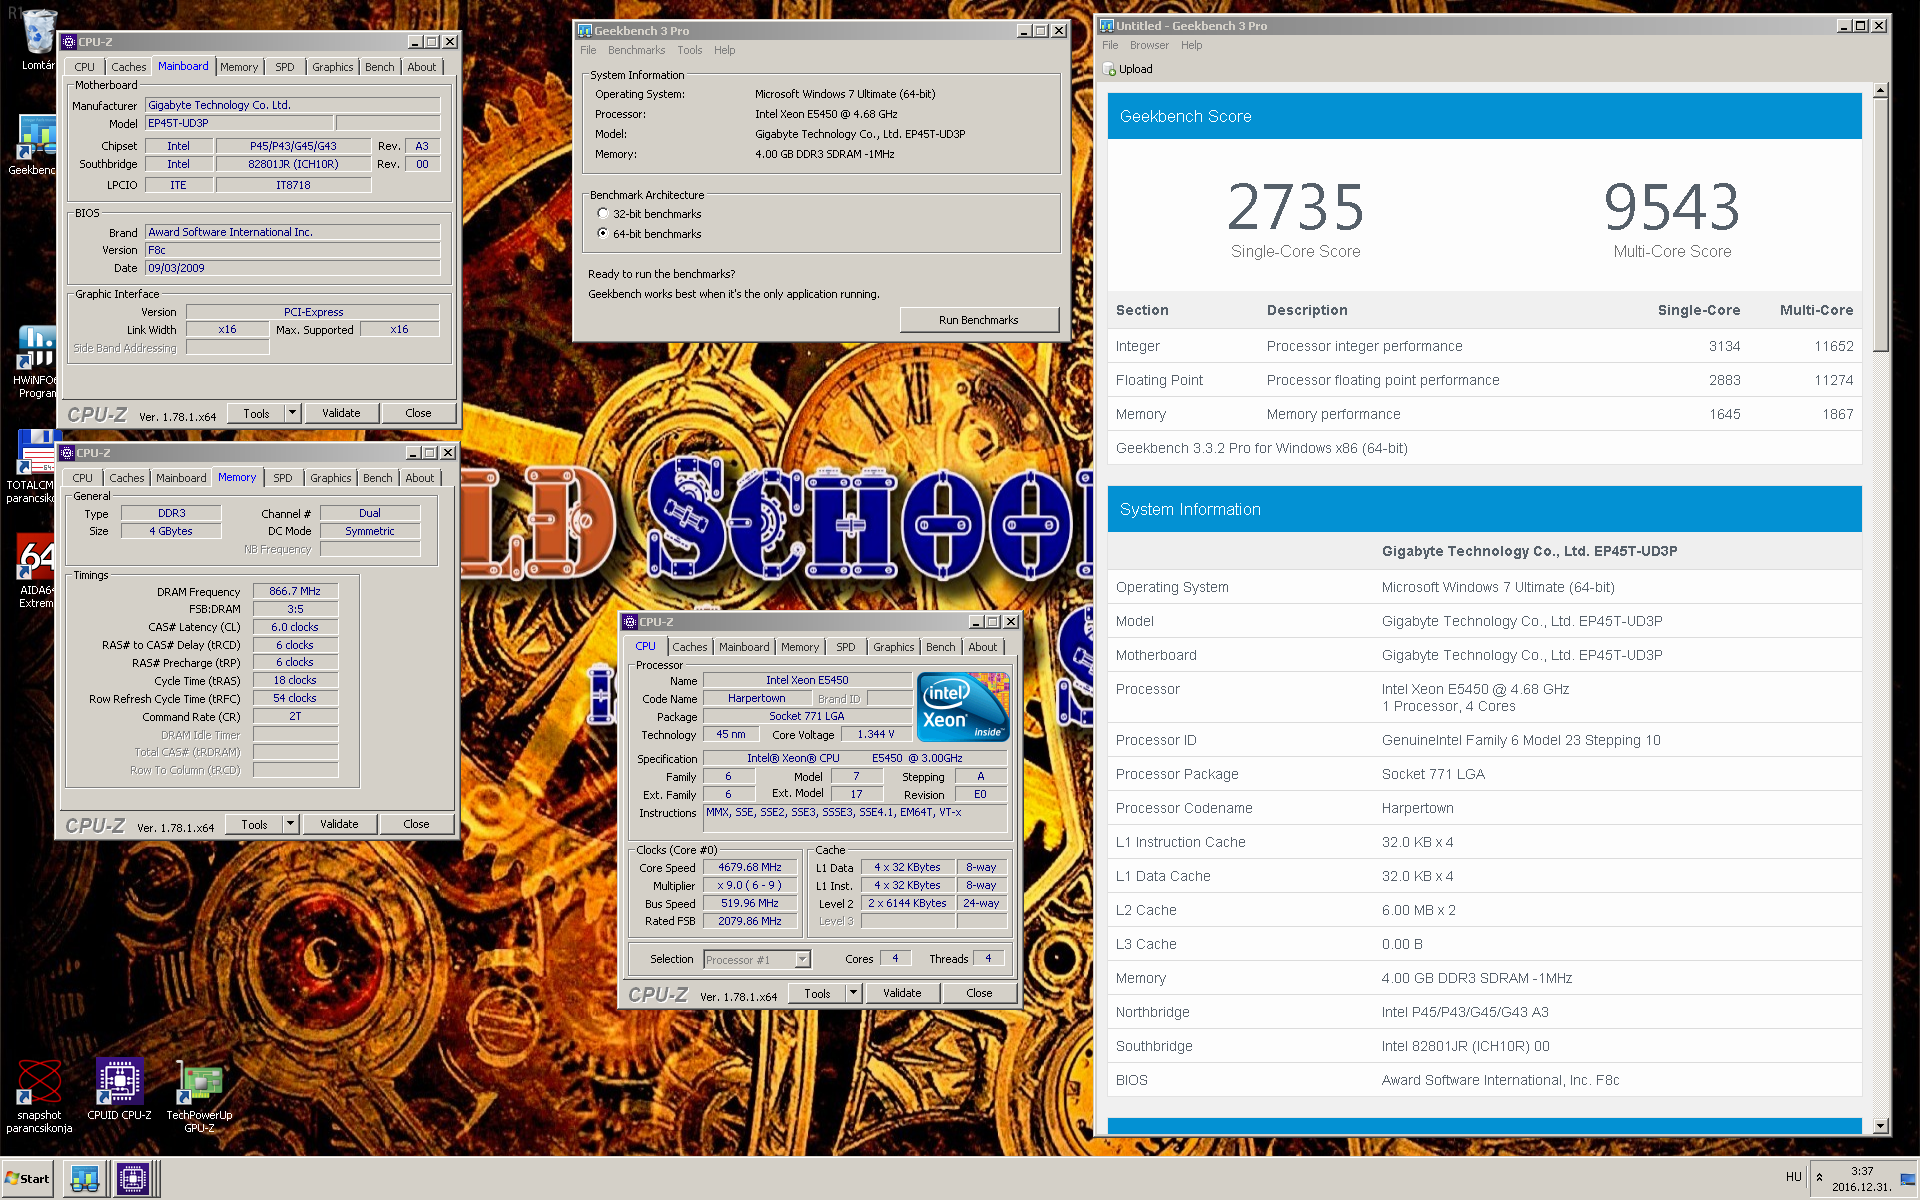Click scroll-down arrow in Geekbench results

coord(1880,1126)
